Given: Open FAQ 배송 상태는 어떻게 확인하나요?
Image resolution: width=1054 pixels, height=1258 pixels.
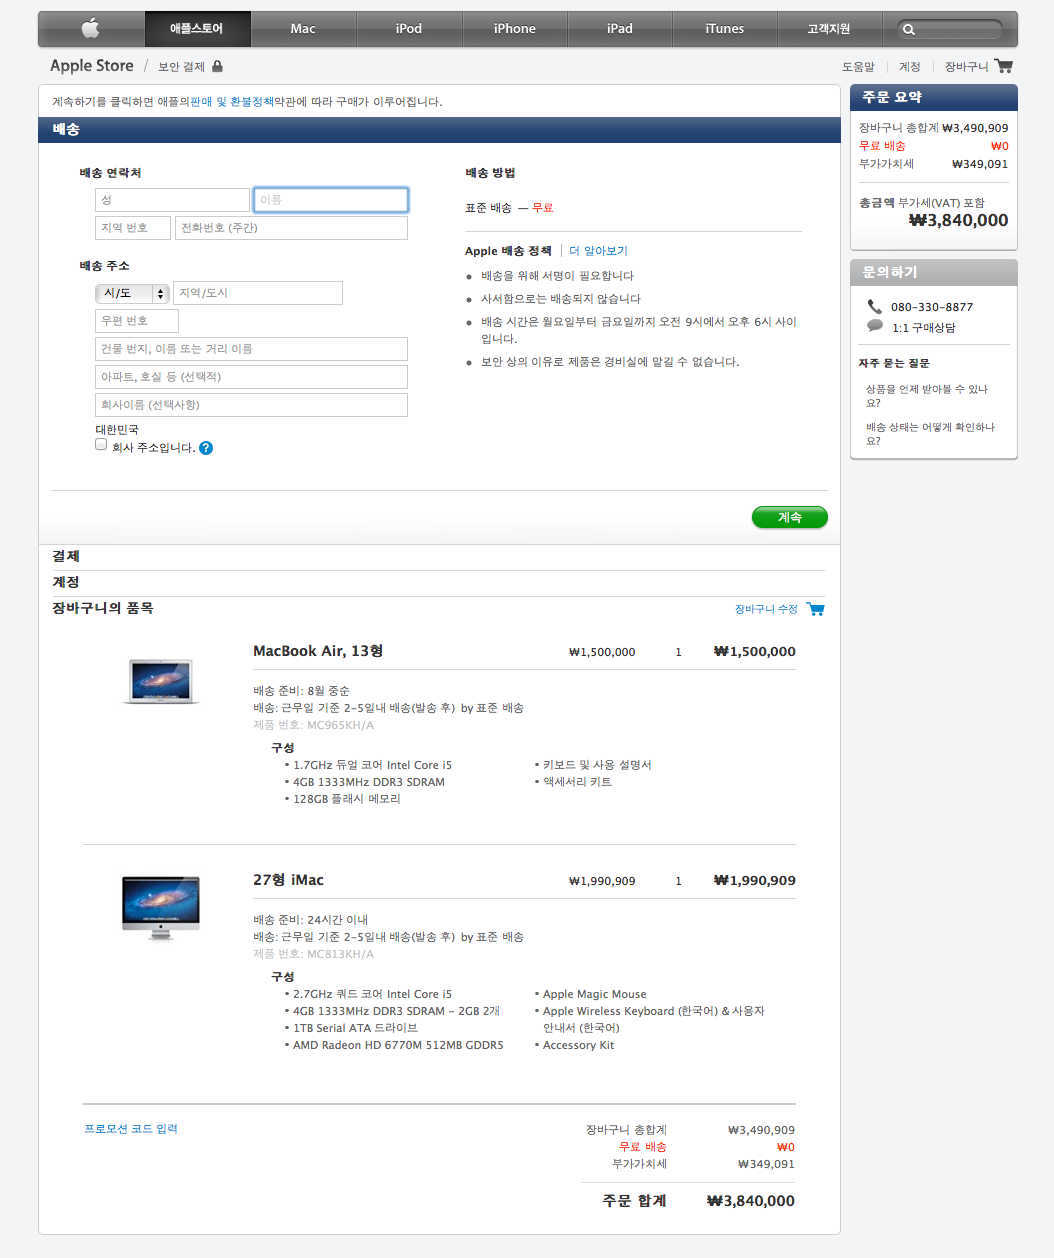Looking at the screenshot, I should click(x=930, y=434).
